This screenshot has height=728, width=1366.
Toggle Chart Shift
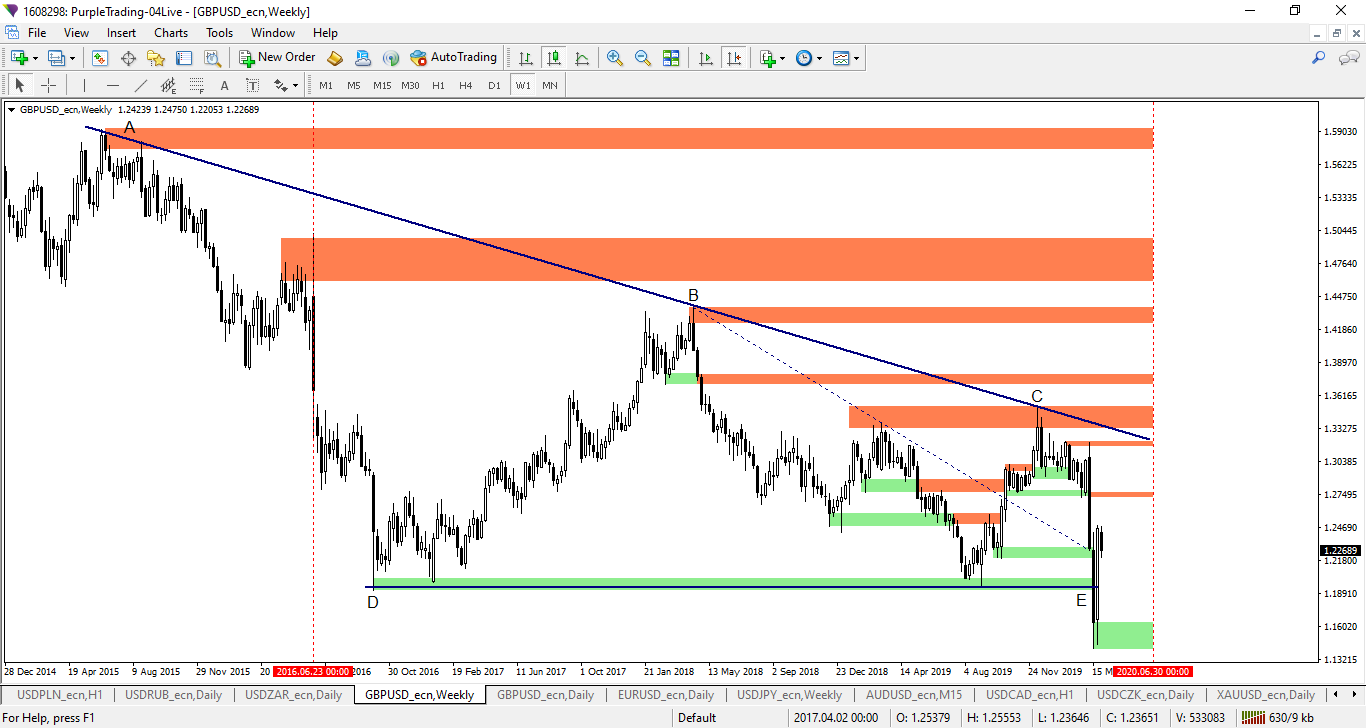click(734, 58)
